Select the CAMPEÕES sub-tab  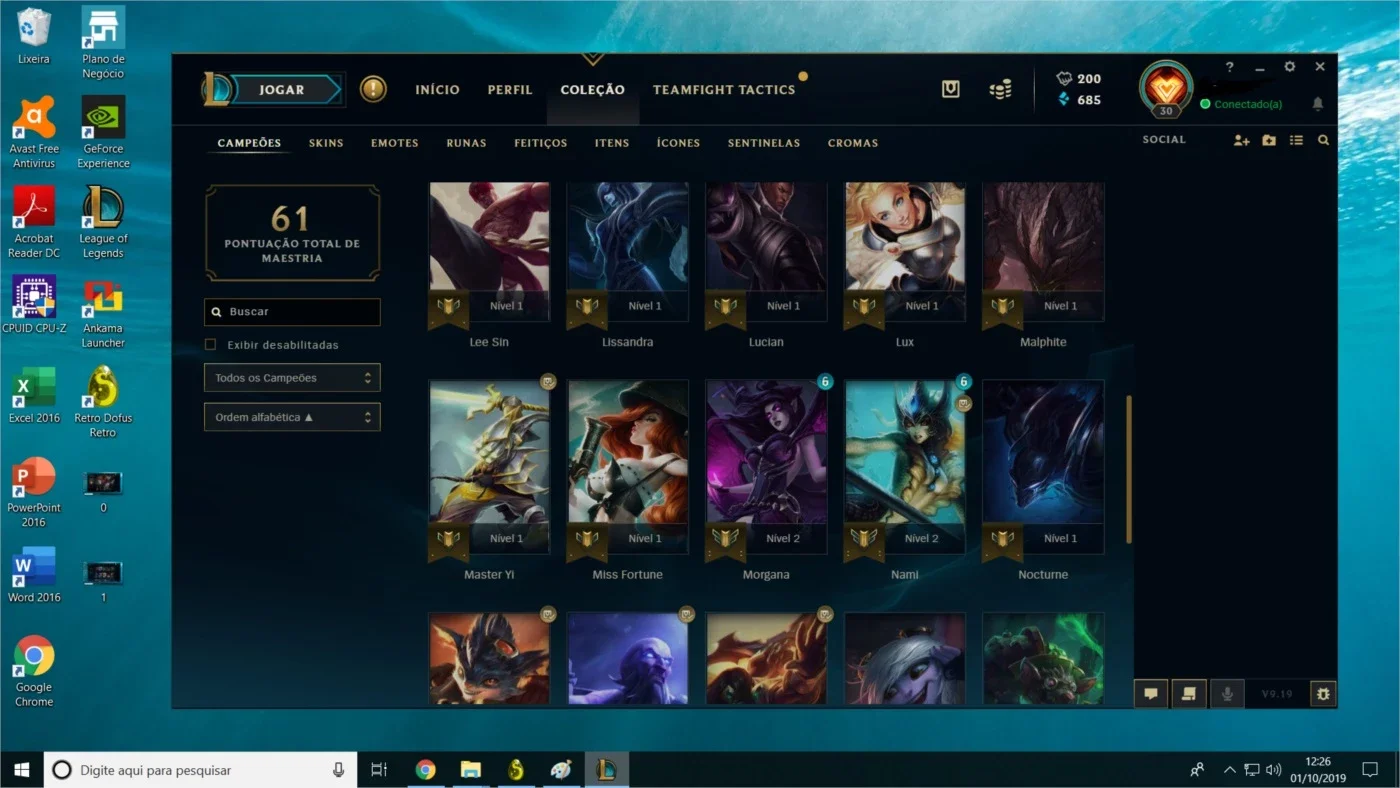pos(249,143)
